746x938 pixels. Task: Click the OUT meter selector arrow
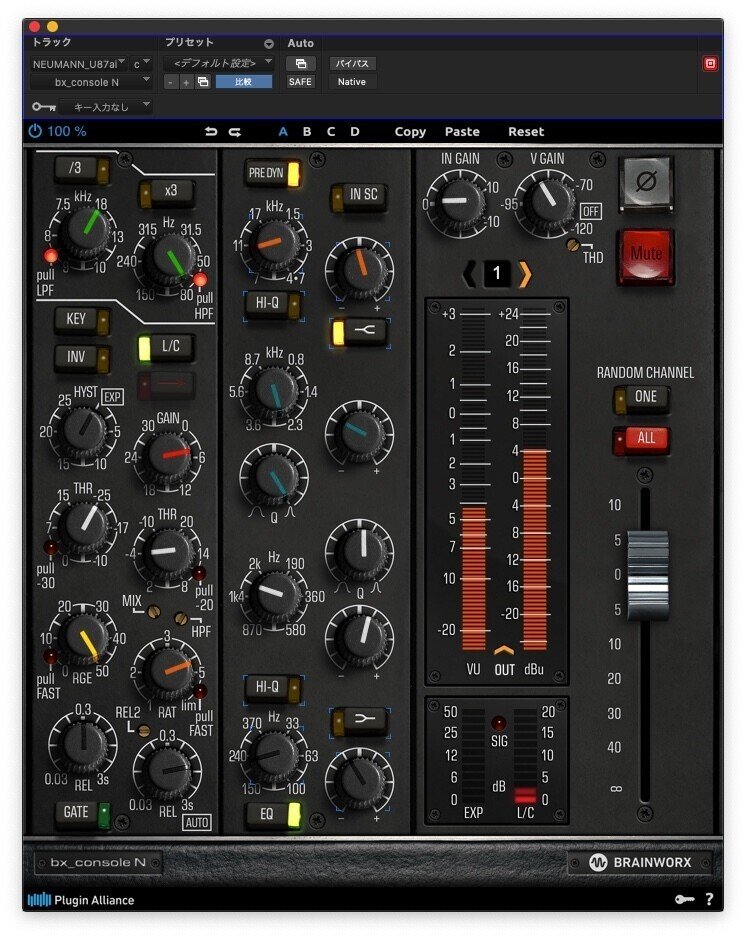[504, 650]
